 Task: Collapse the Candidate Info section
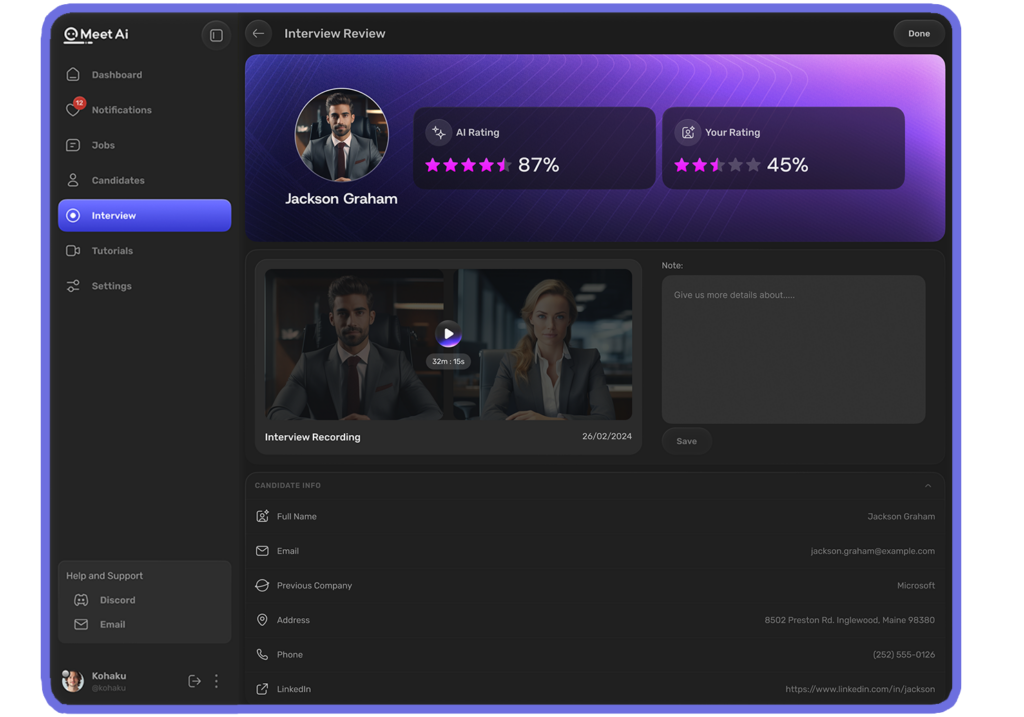point(928,484)
